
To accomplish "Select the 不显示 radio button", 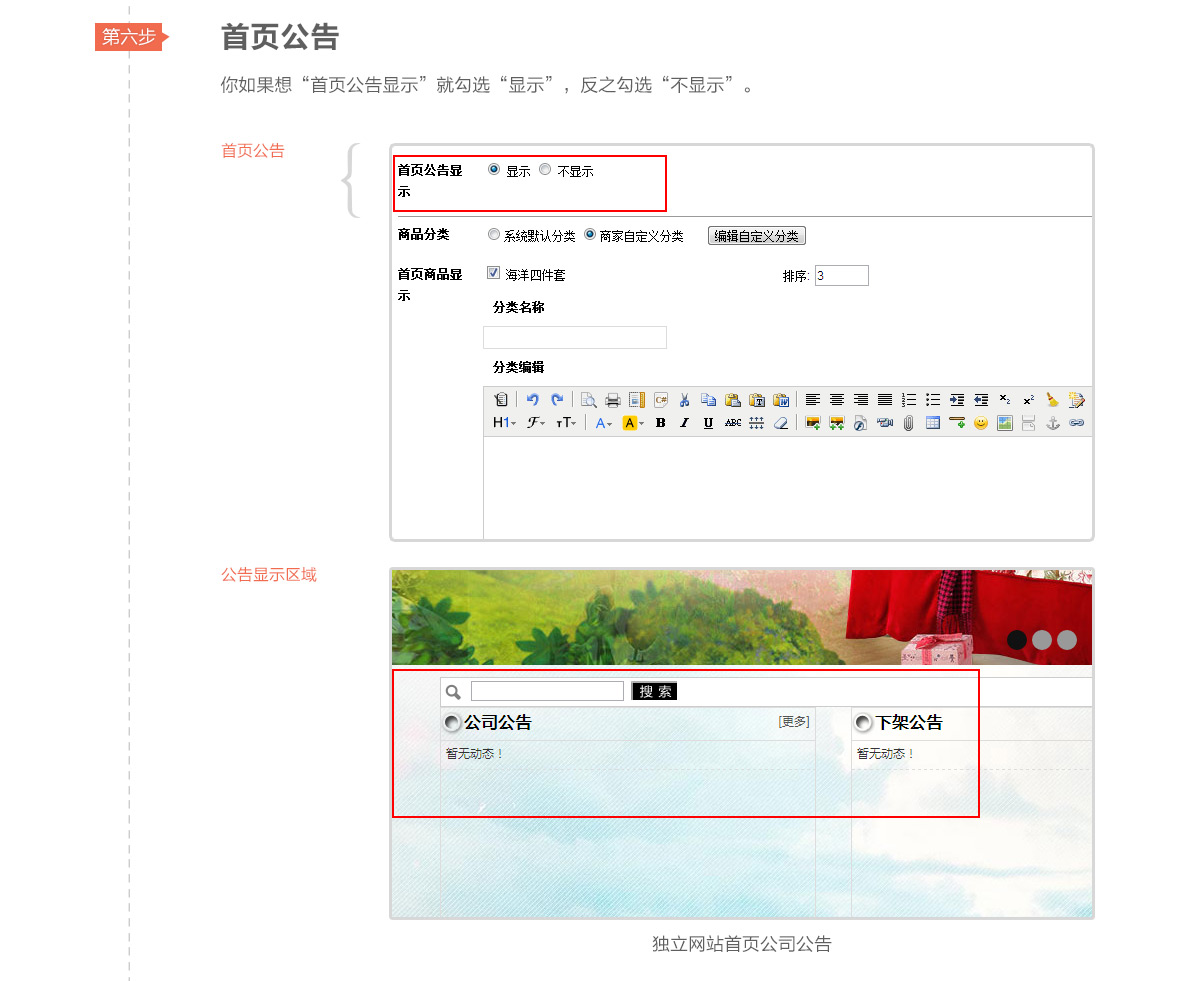I will click(x=545, y=169).
